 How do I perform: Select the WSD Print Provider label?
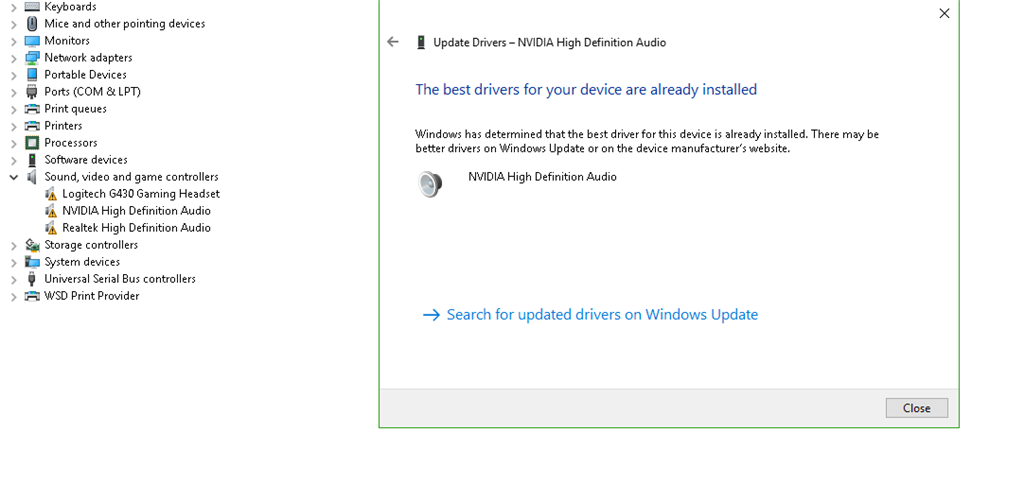click(x=91, y=296)
